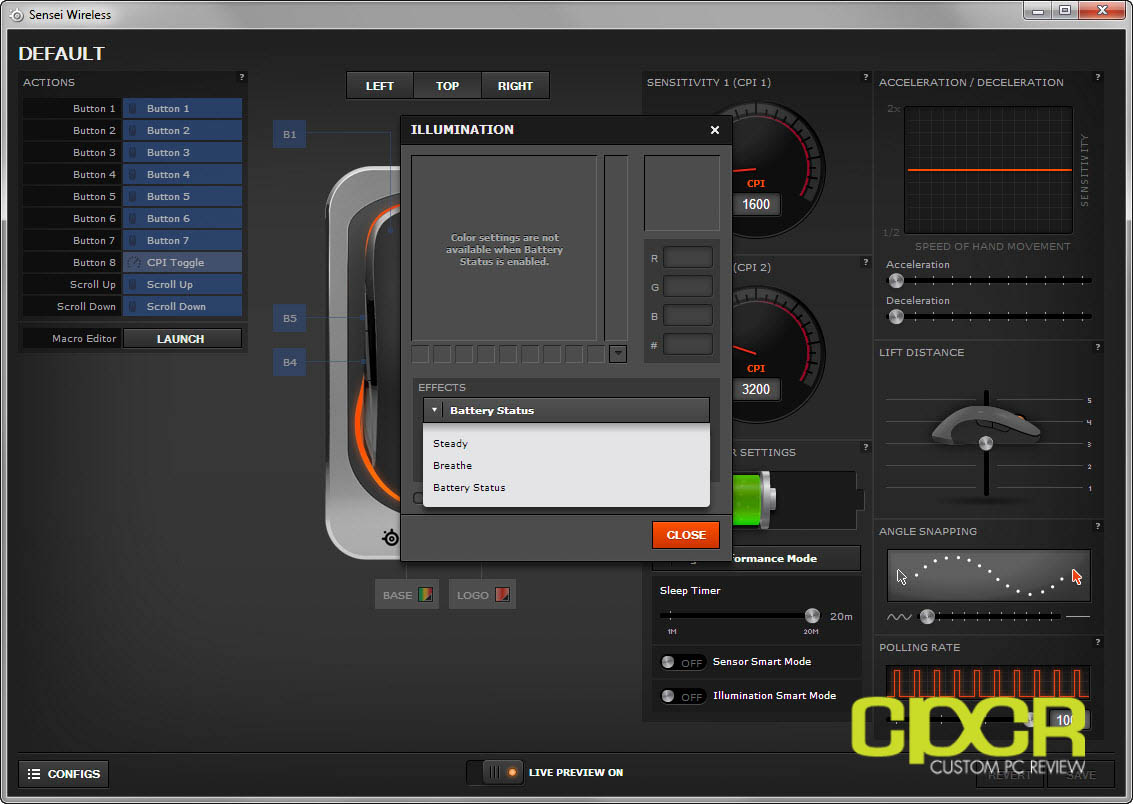Switch to the LEFT mouse view tab
Viewport: 1133px width, 804px height.
(x=379, y=86)
